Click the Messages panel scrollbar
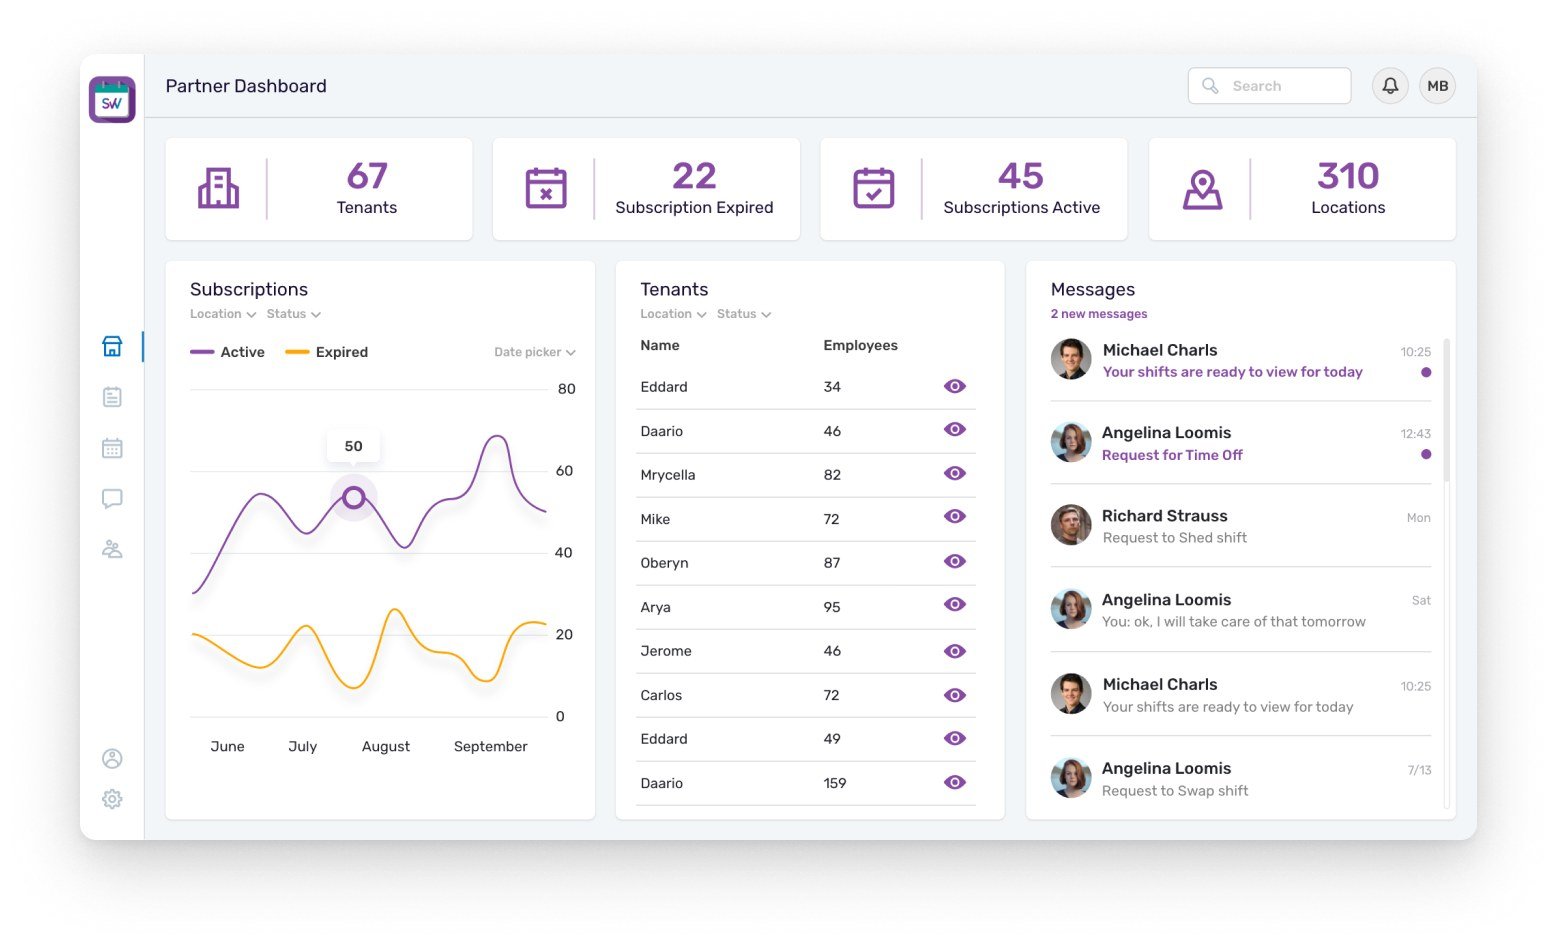 click(1447, 410)
